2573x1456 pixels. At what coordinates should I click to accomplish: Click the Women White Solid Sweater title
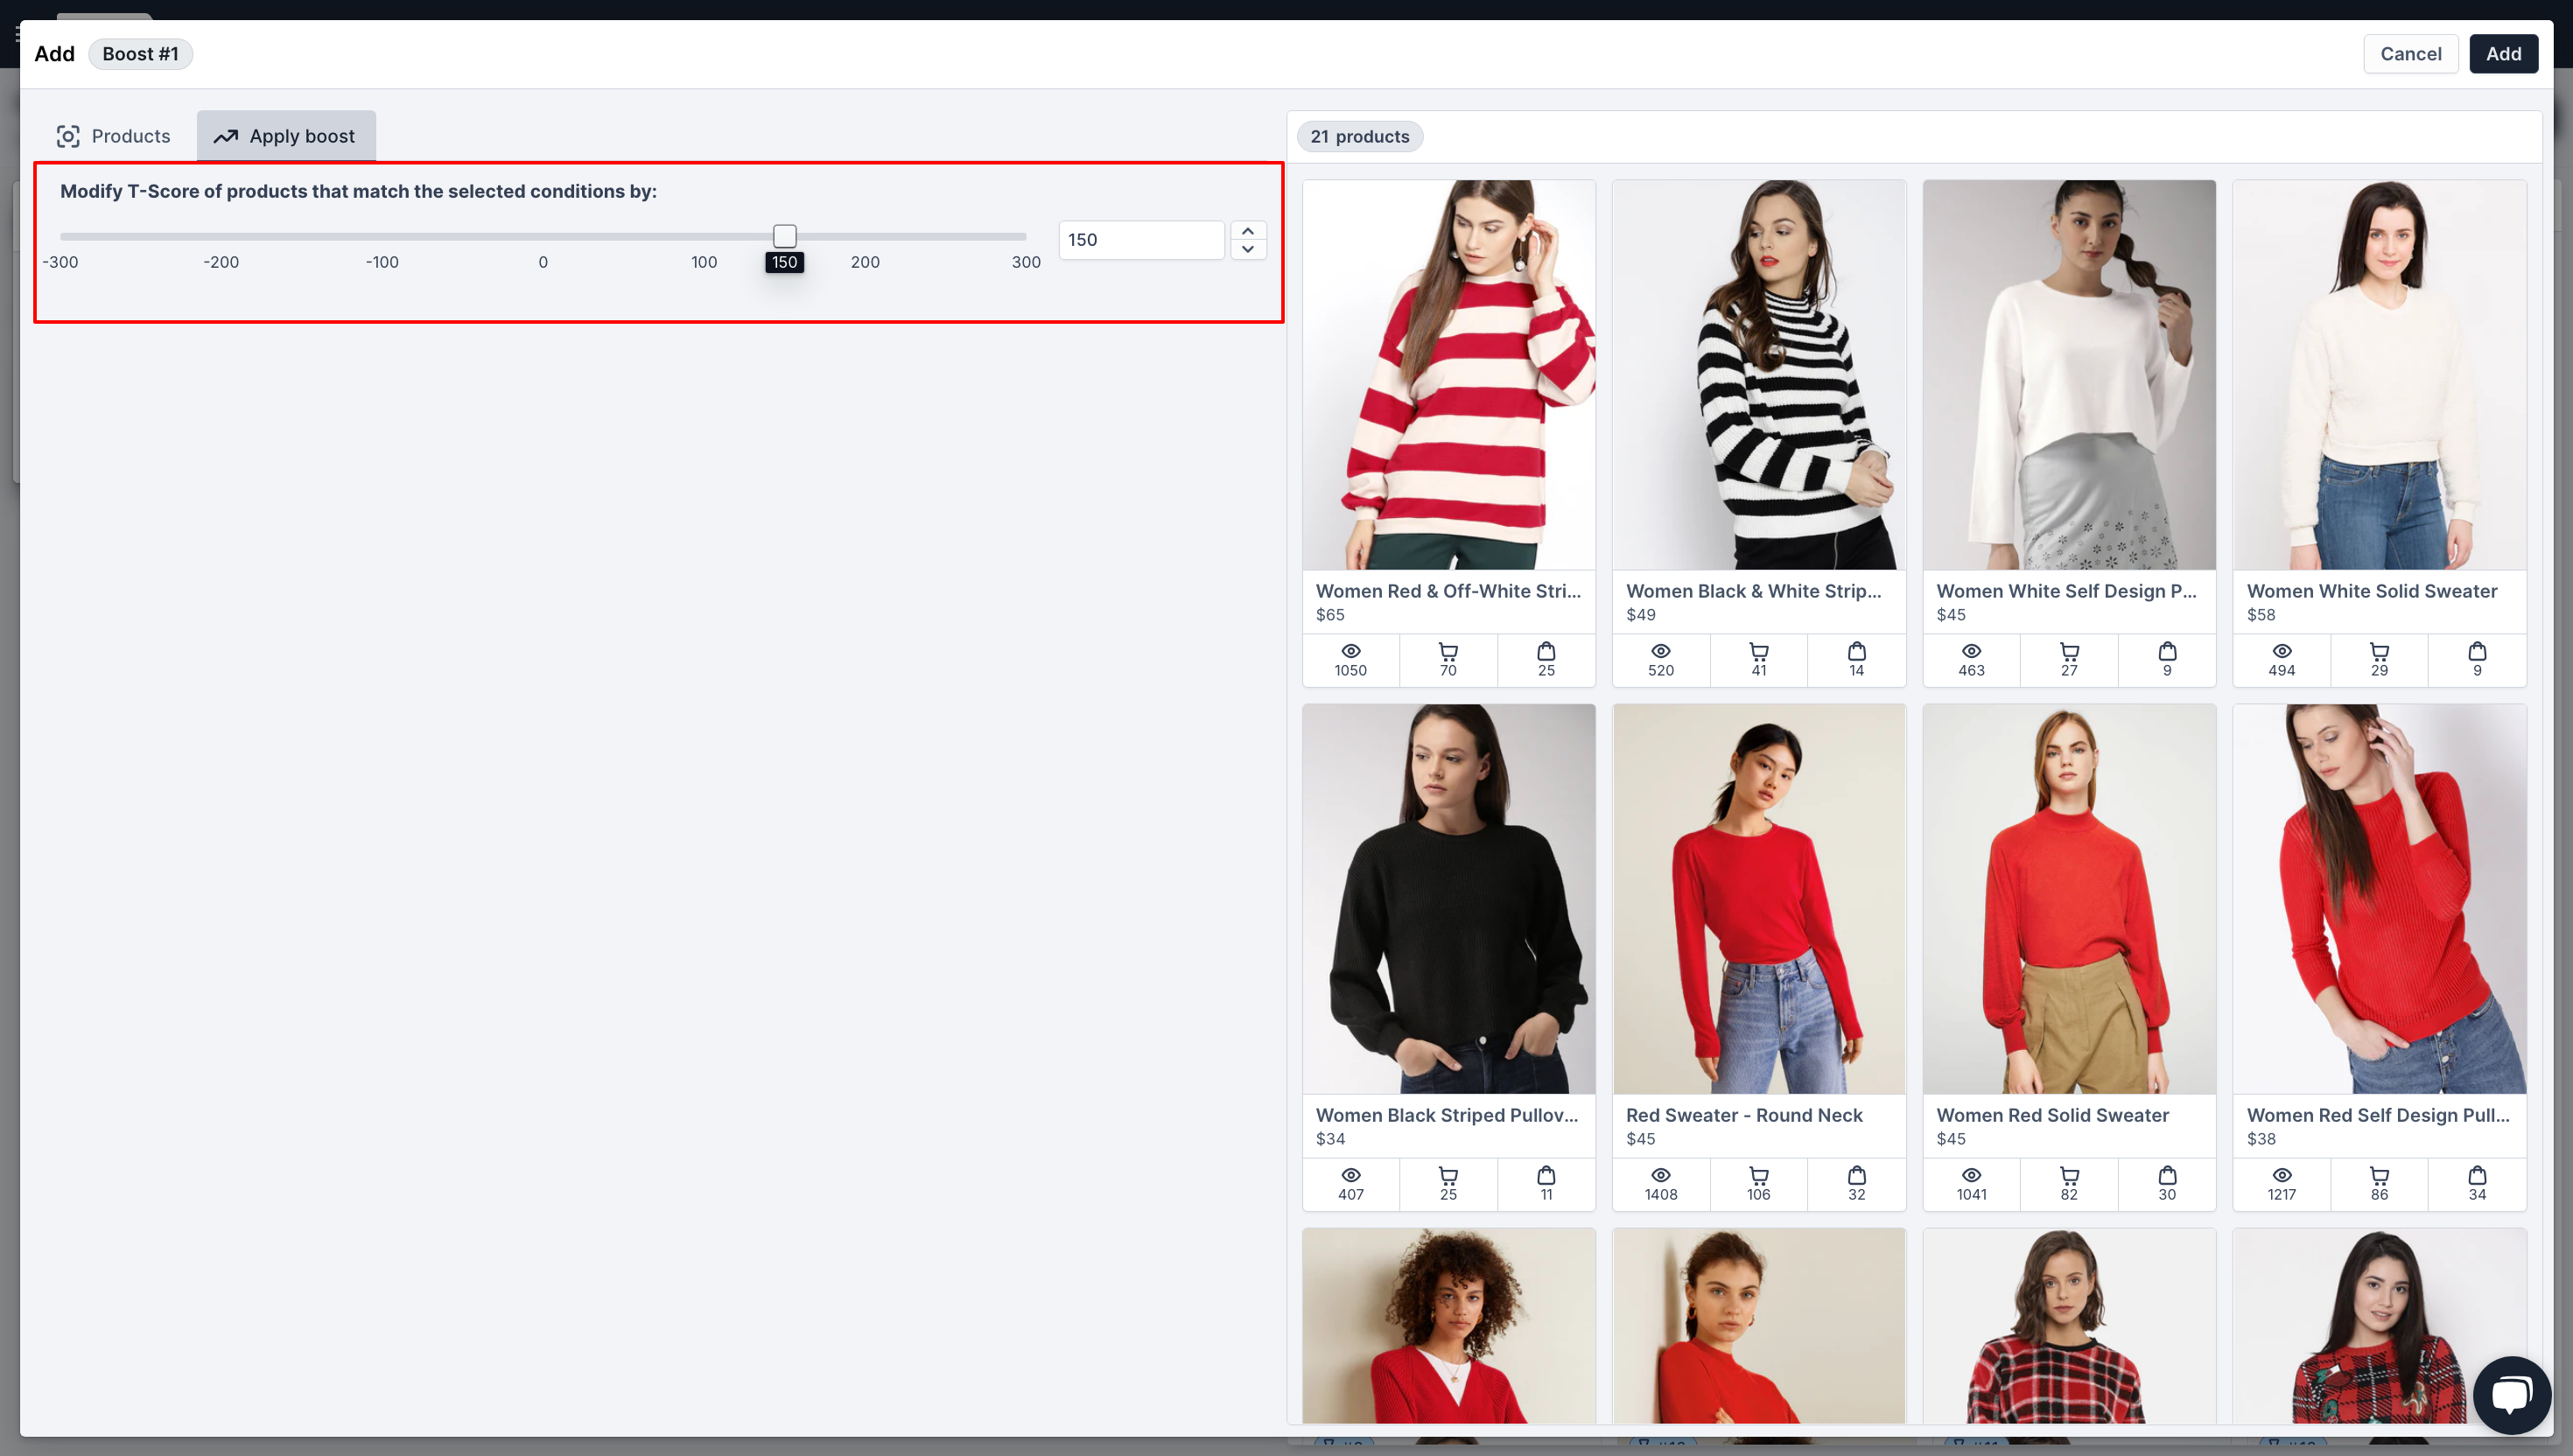click(x=2371, y=591)
